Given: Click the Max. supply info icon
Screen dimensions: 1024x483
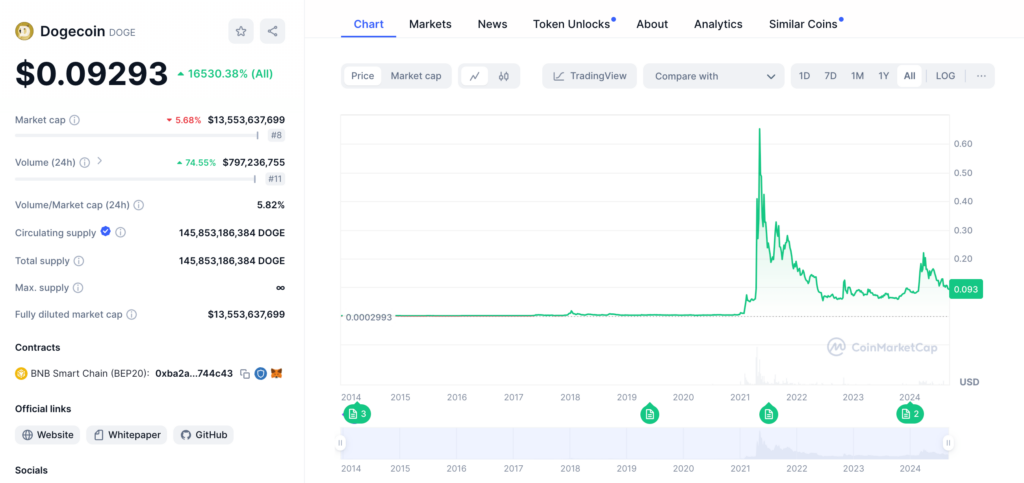Looking at the screenshot, I should tap(78, 288).
